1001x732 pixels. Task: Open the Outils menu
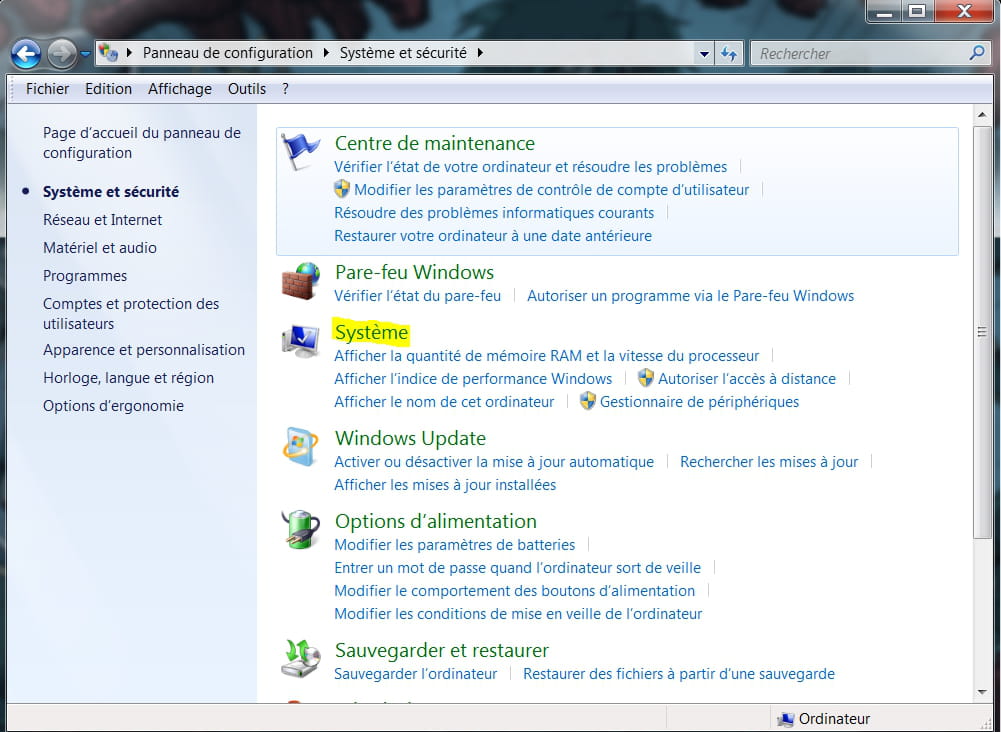coord(247,89)
